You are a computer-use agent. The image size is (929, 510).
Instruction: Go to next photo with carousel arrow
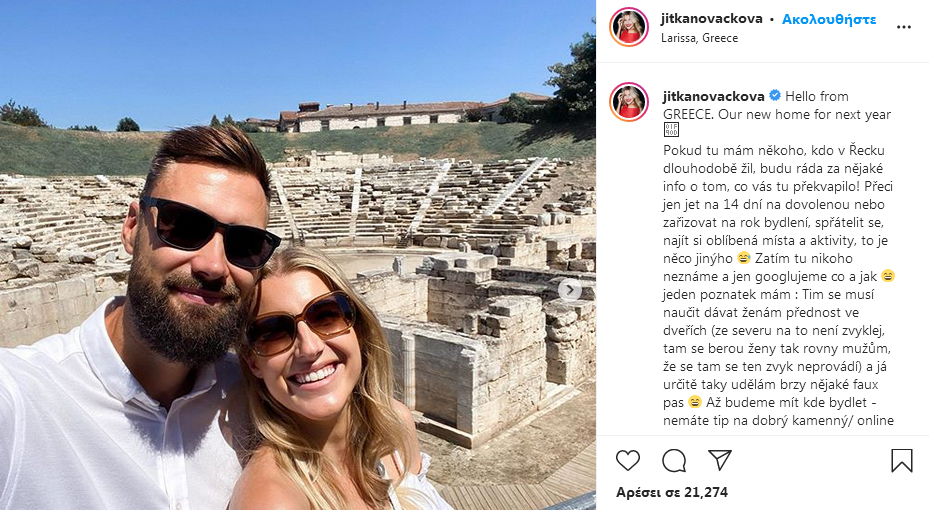(570, 290)
